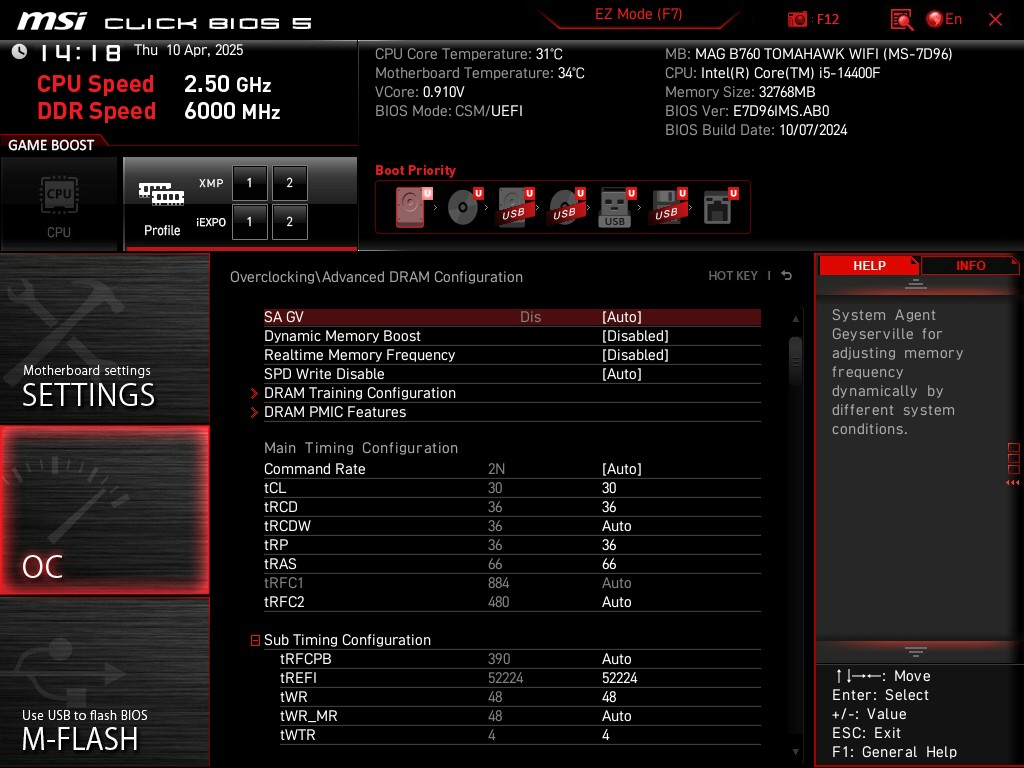Click the clock icon beside the time
1024x768 pixels.
[19, 51]
